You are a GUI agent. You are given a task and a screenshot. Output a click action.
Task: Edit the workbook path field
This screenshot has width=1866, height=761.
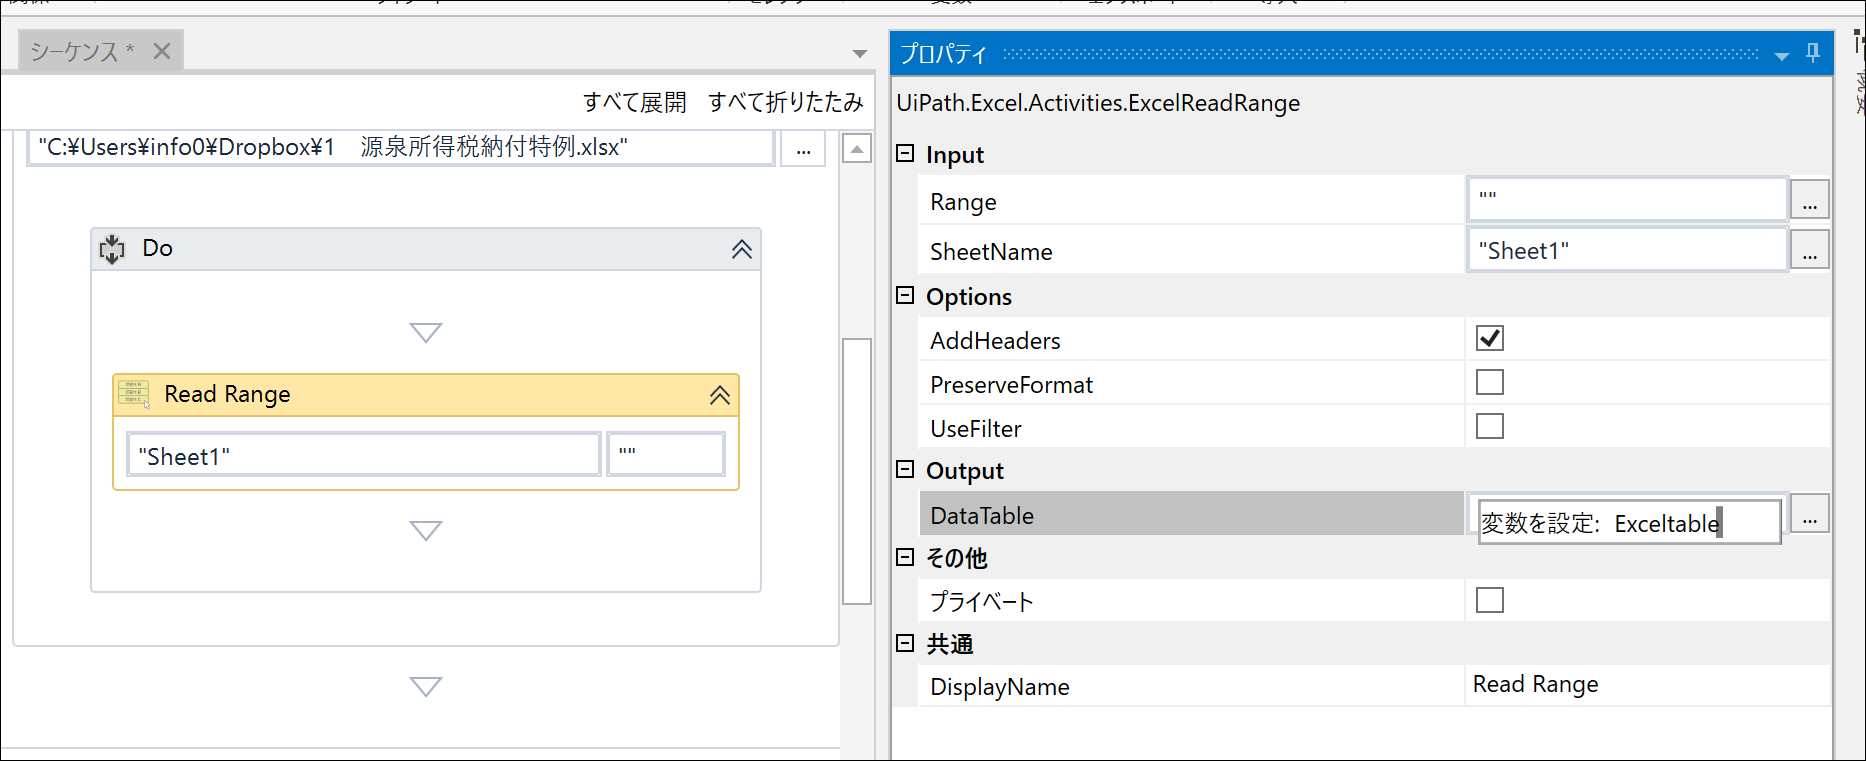401,148
